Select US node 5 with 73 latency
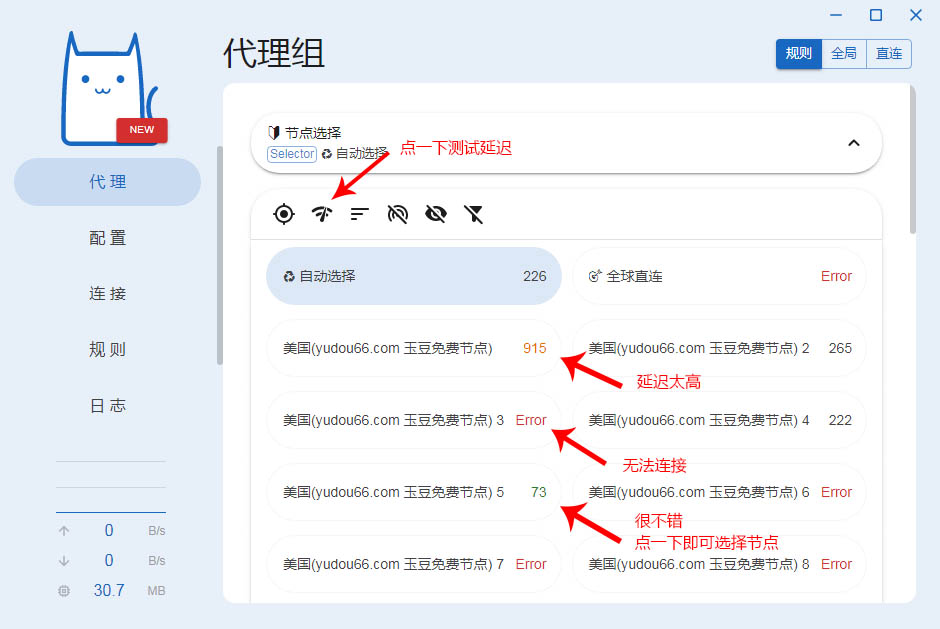This screenshot has height=629, width=940. click(414, 492)
